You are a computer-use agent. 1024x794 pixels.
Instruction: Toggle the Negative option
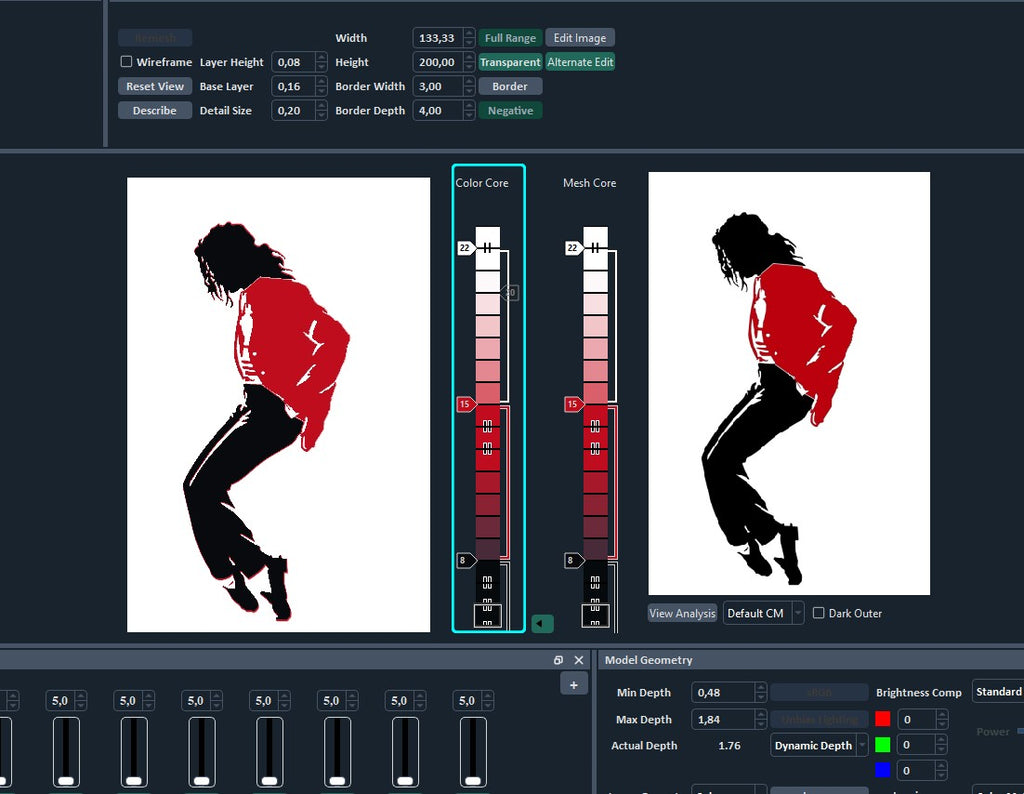(x=510, y=110)
